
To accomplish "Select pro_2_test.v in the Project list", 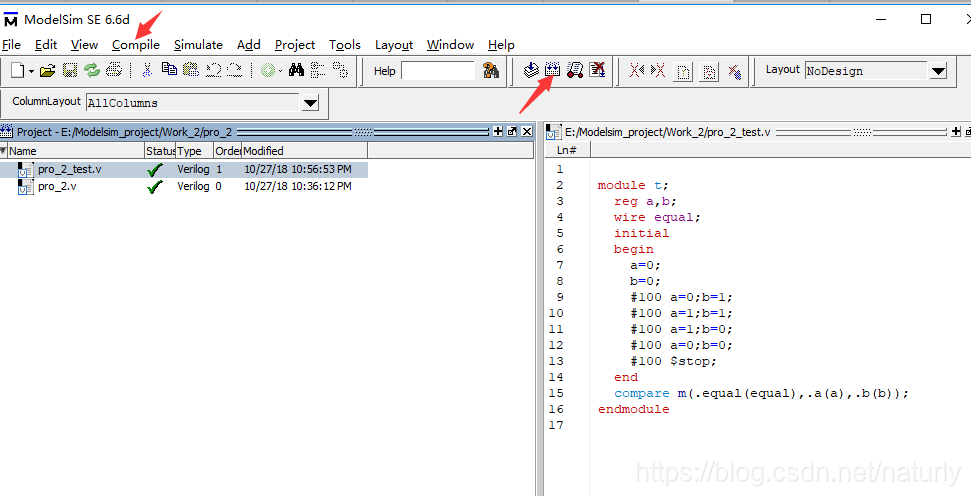I will pos(69,169).
